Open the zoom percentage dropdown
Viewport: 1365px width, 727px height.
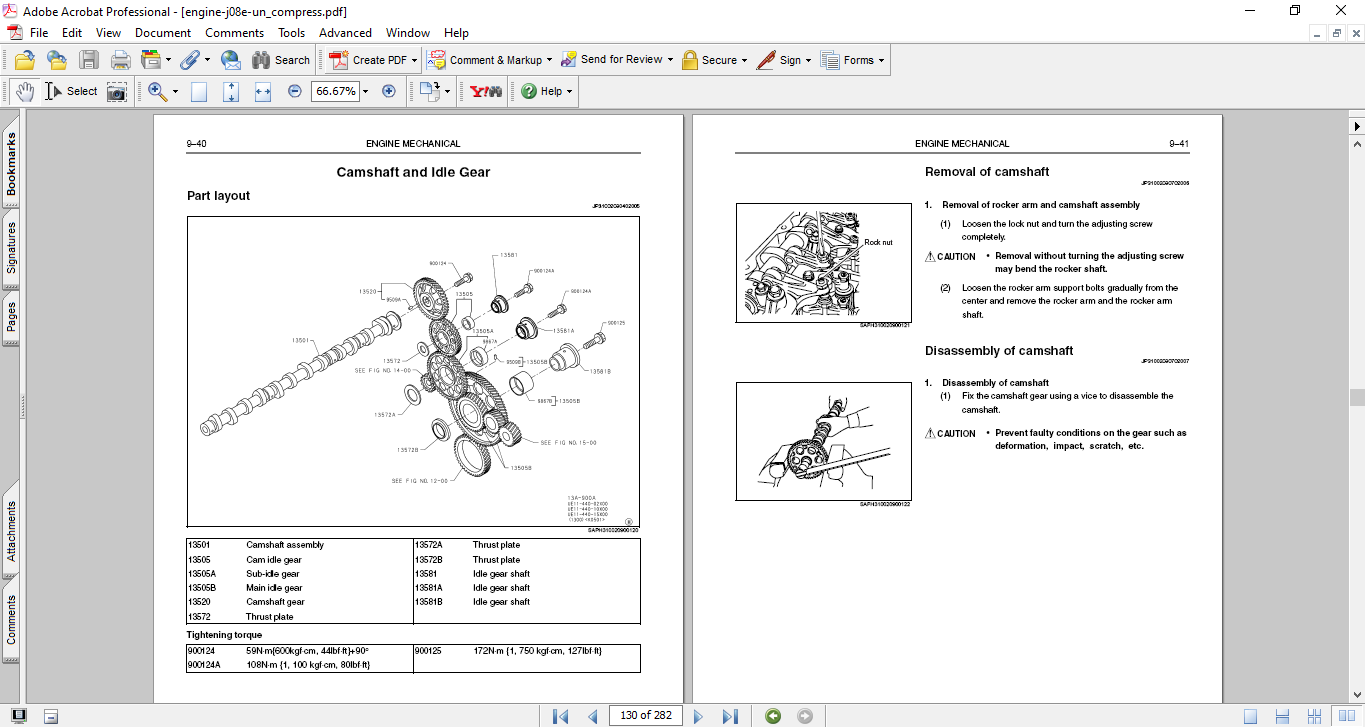[x=365, y=91]
